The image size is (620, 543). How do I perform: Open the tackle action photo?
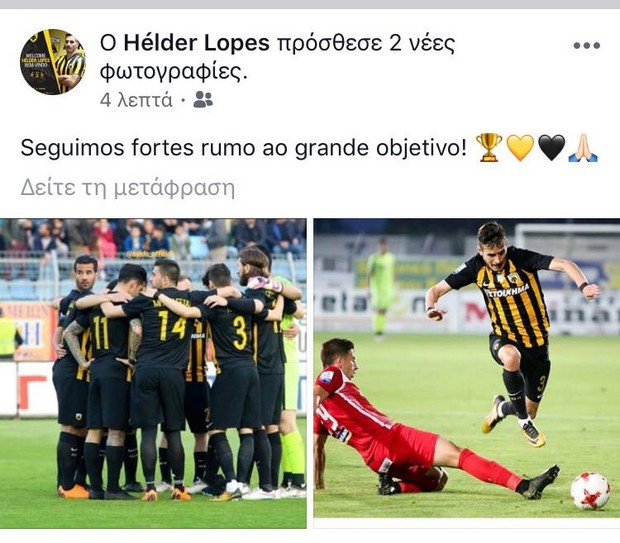coord(467,368)
